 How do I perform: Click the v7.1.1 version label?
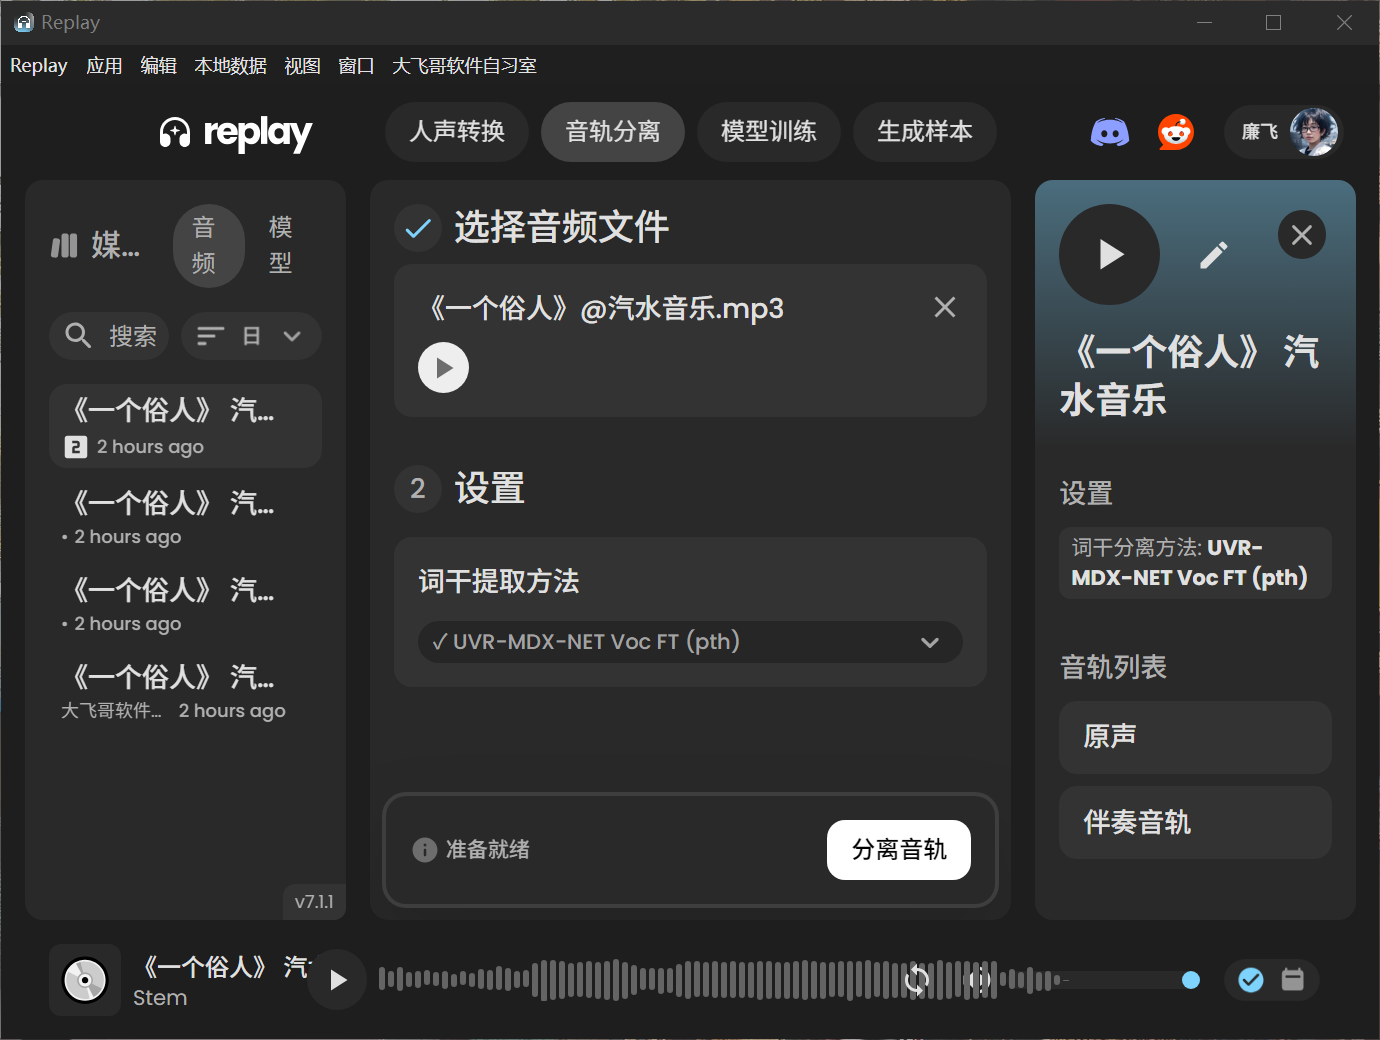314,902
